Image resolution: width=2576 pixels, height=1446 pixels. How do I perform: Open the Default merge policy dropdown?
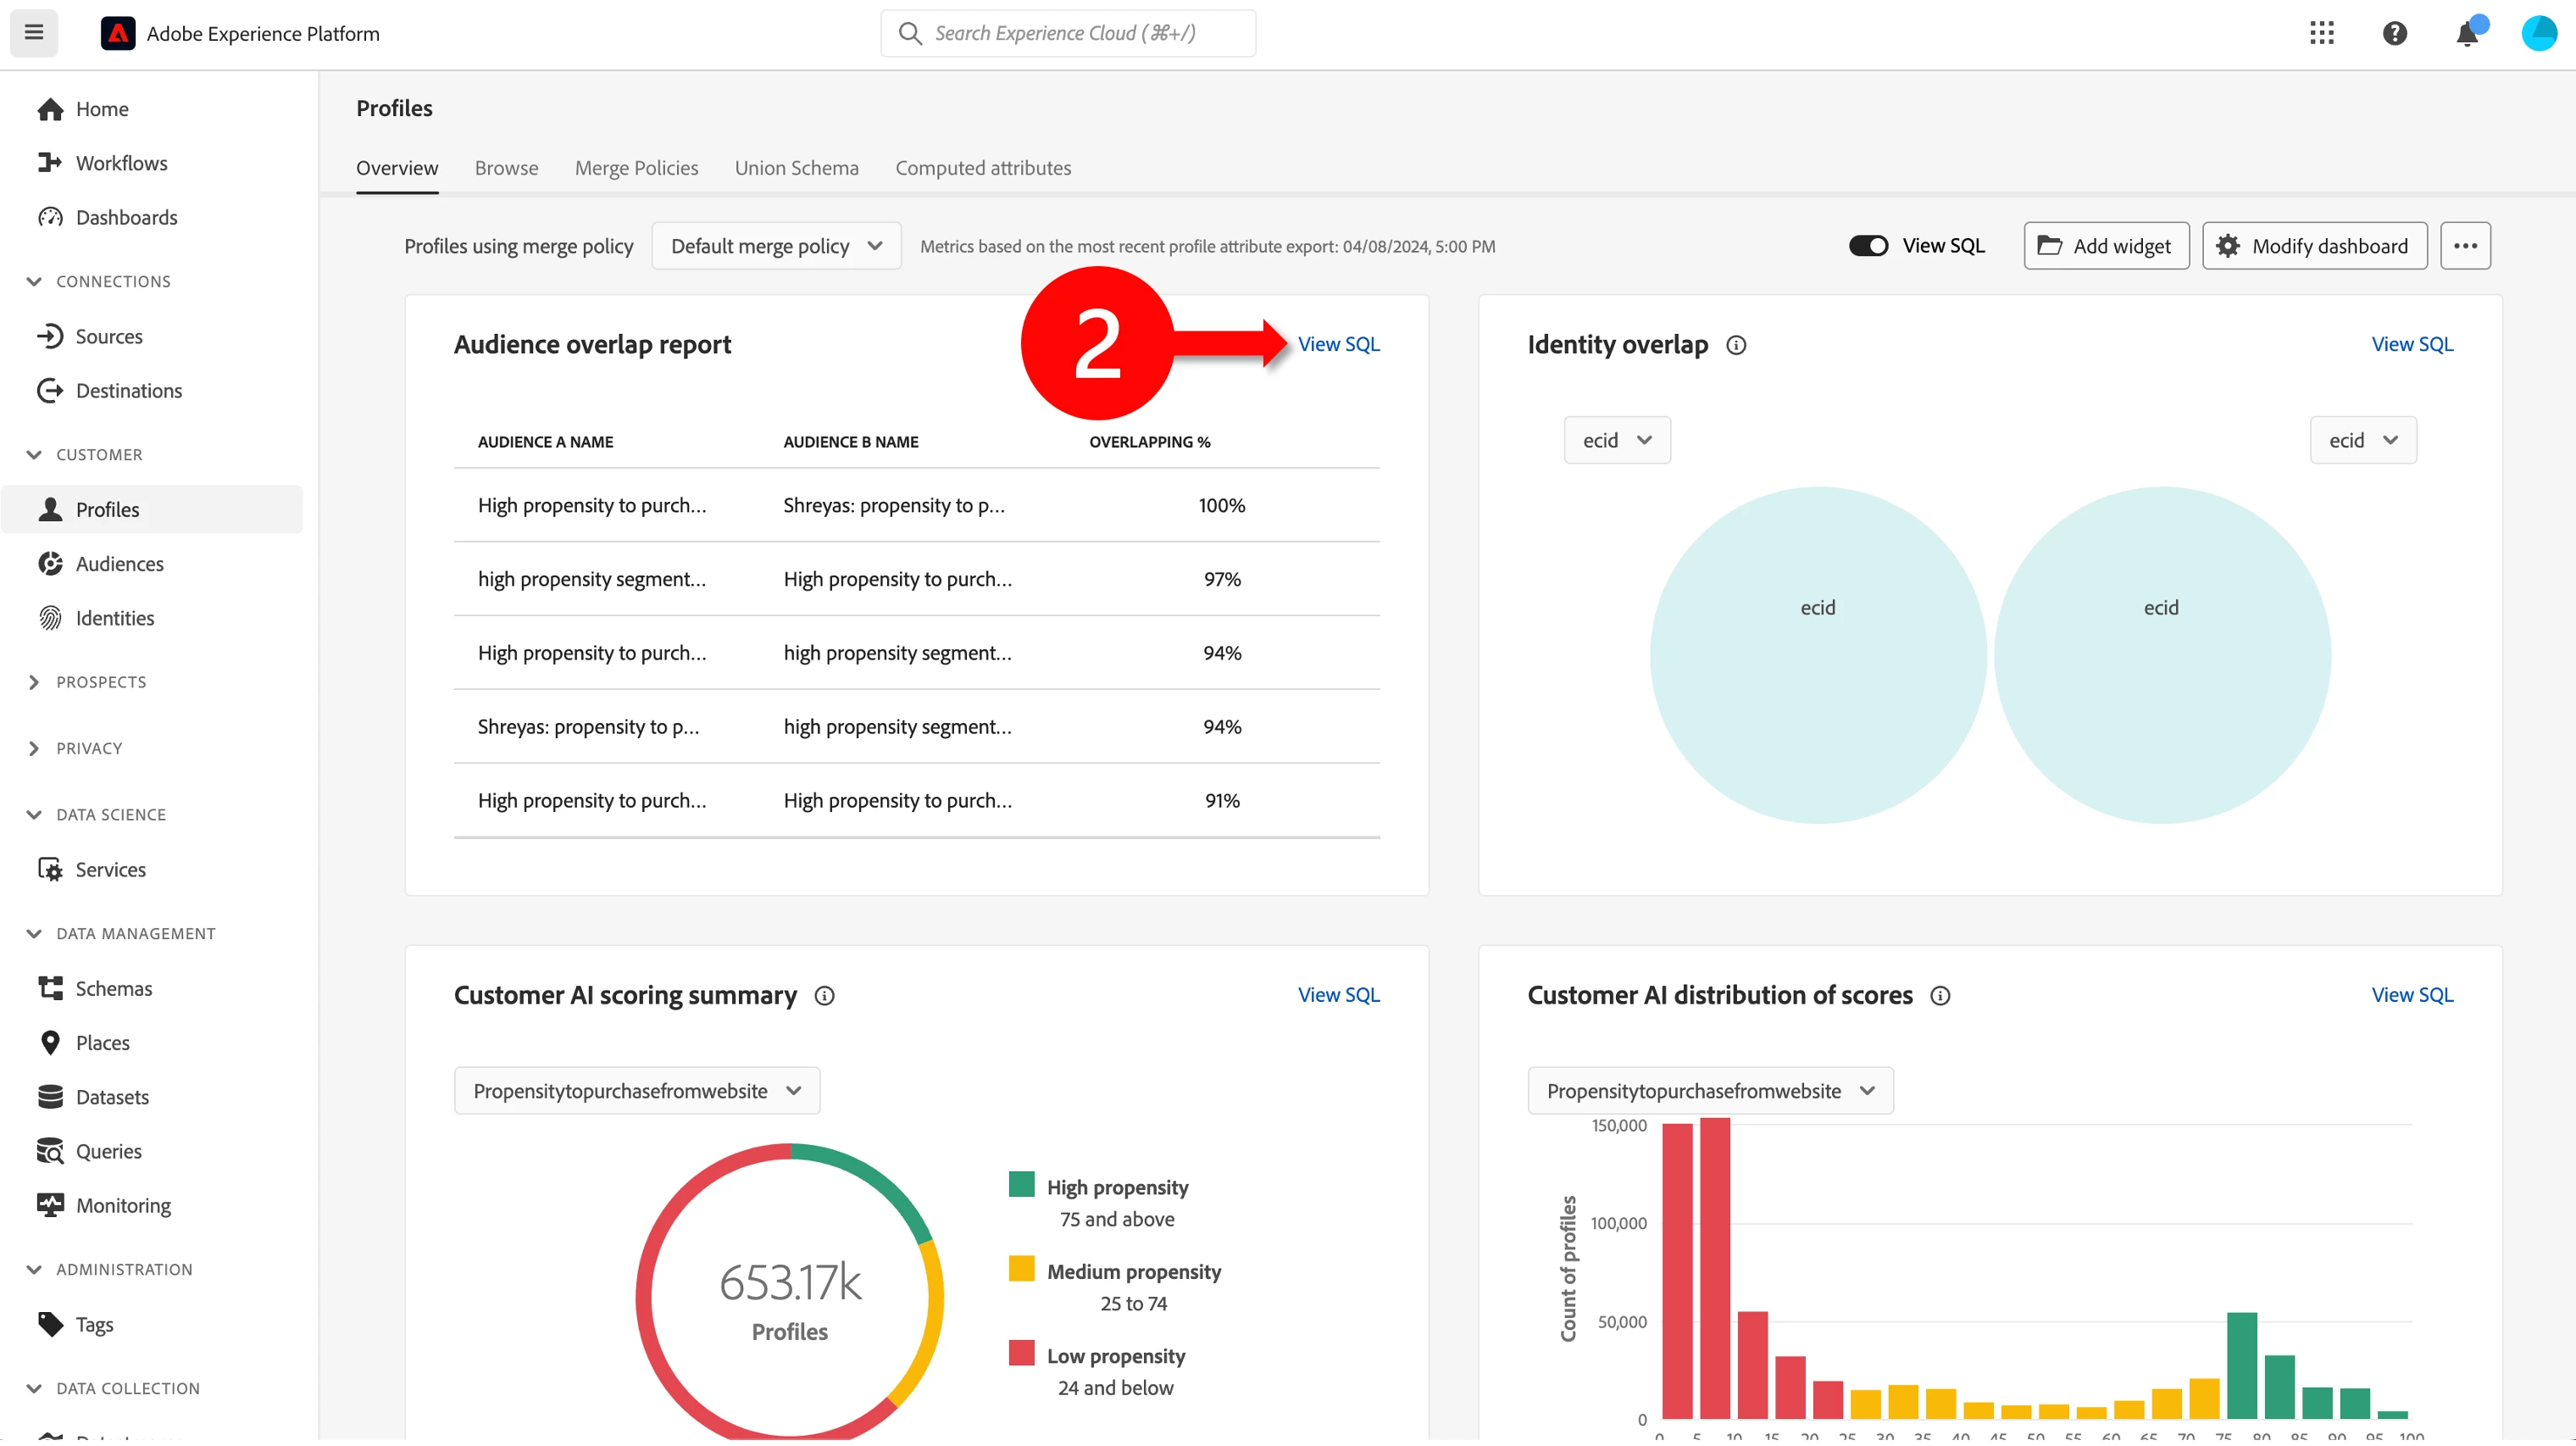[x=776, y=246]
